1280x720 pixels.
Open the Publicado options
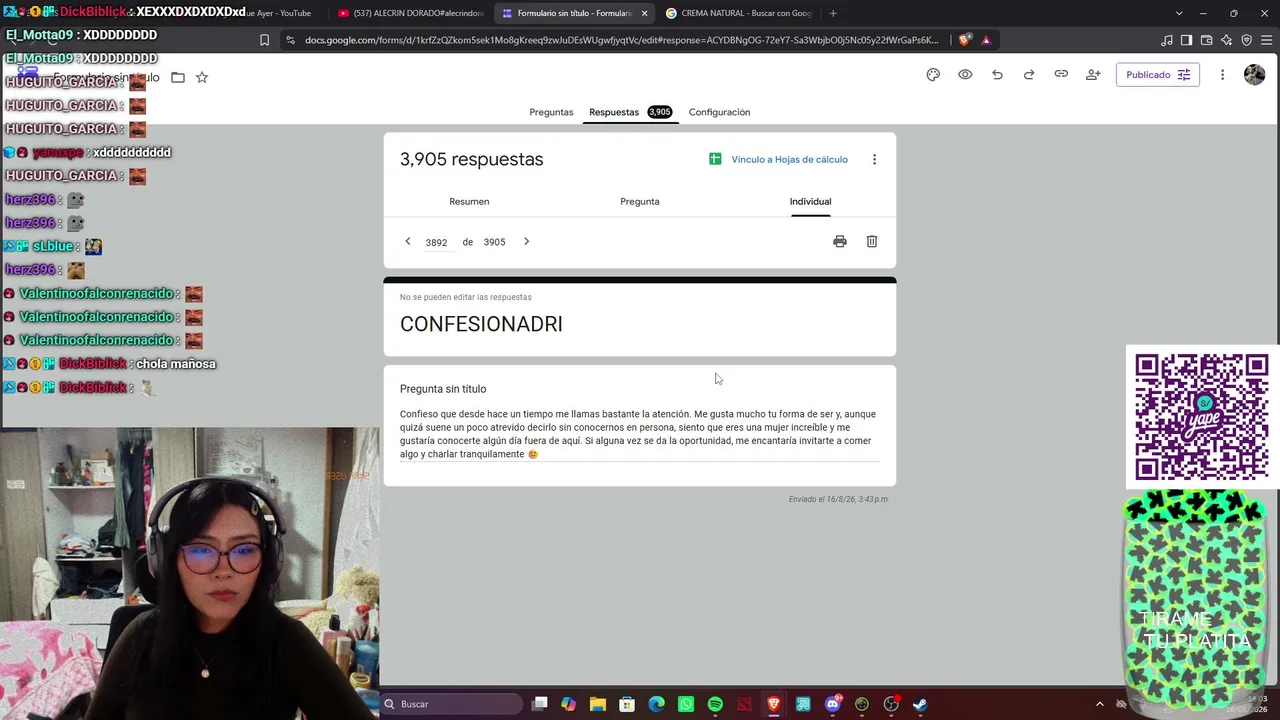click(1157, 75)
